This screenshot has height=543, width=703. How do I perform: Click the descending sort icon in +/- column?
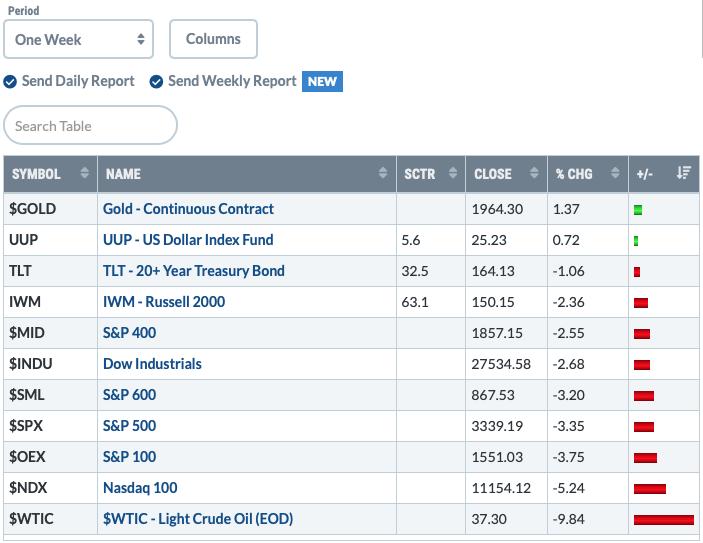[684, 173]
